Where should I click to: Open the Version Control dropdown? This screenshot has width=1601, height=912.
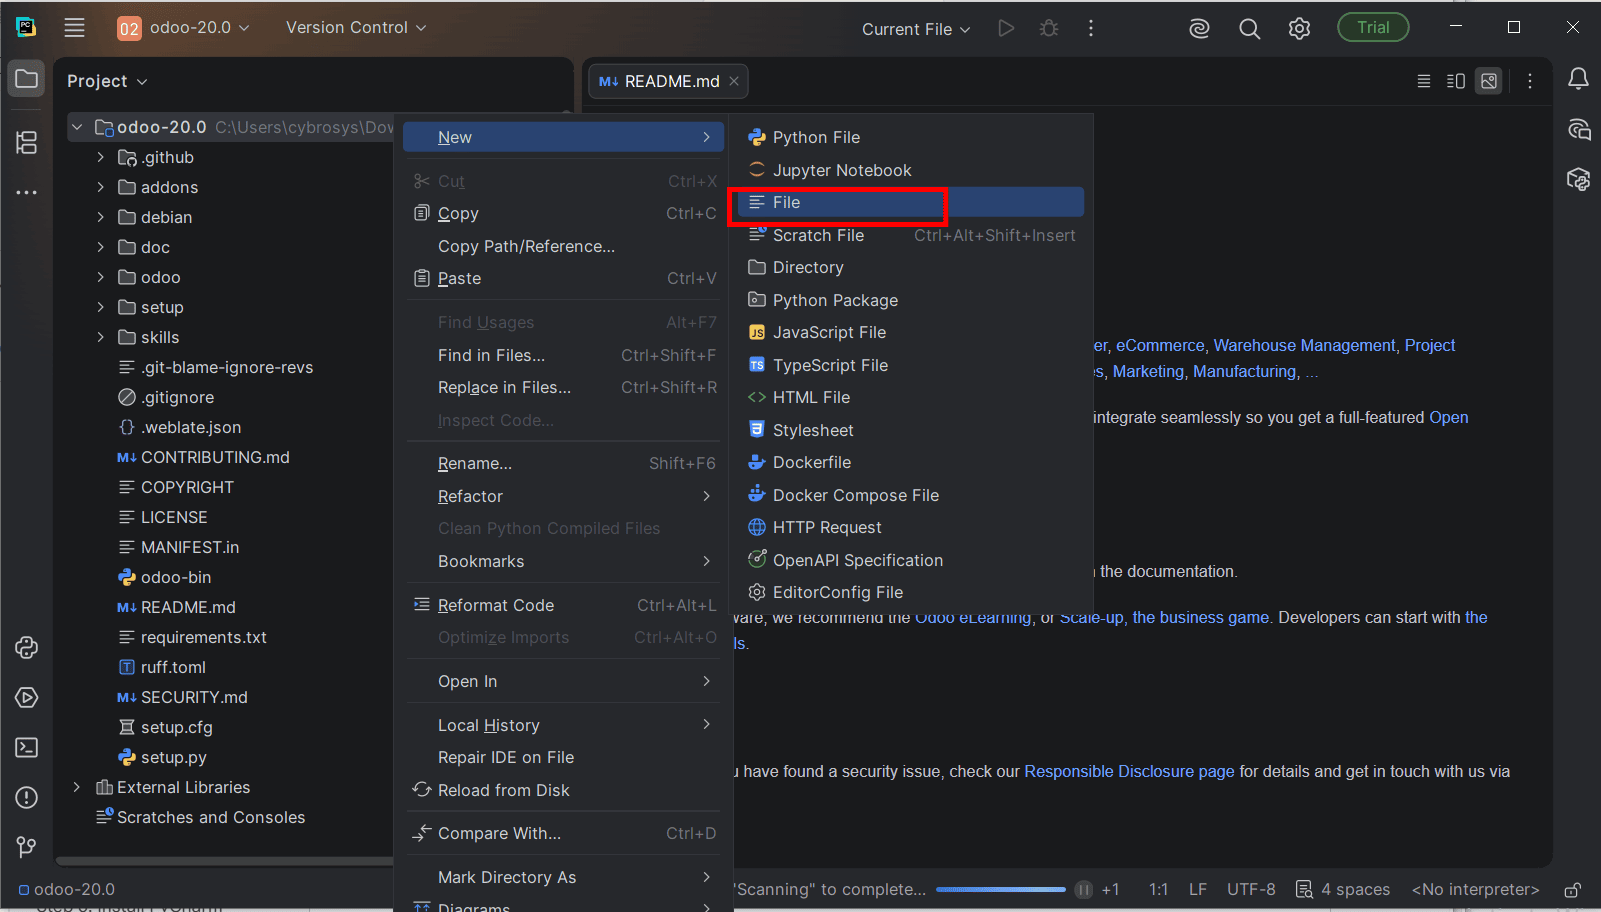pos(356,28)
